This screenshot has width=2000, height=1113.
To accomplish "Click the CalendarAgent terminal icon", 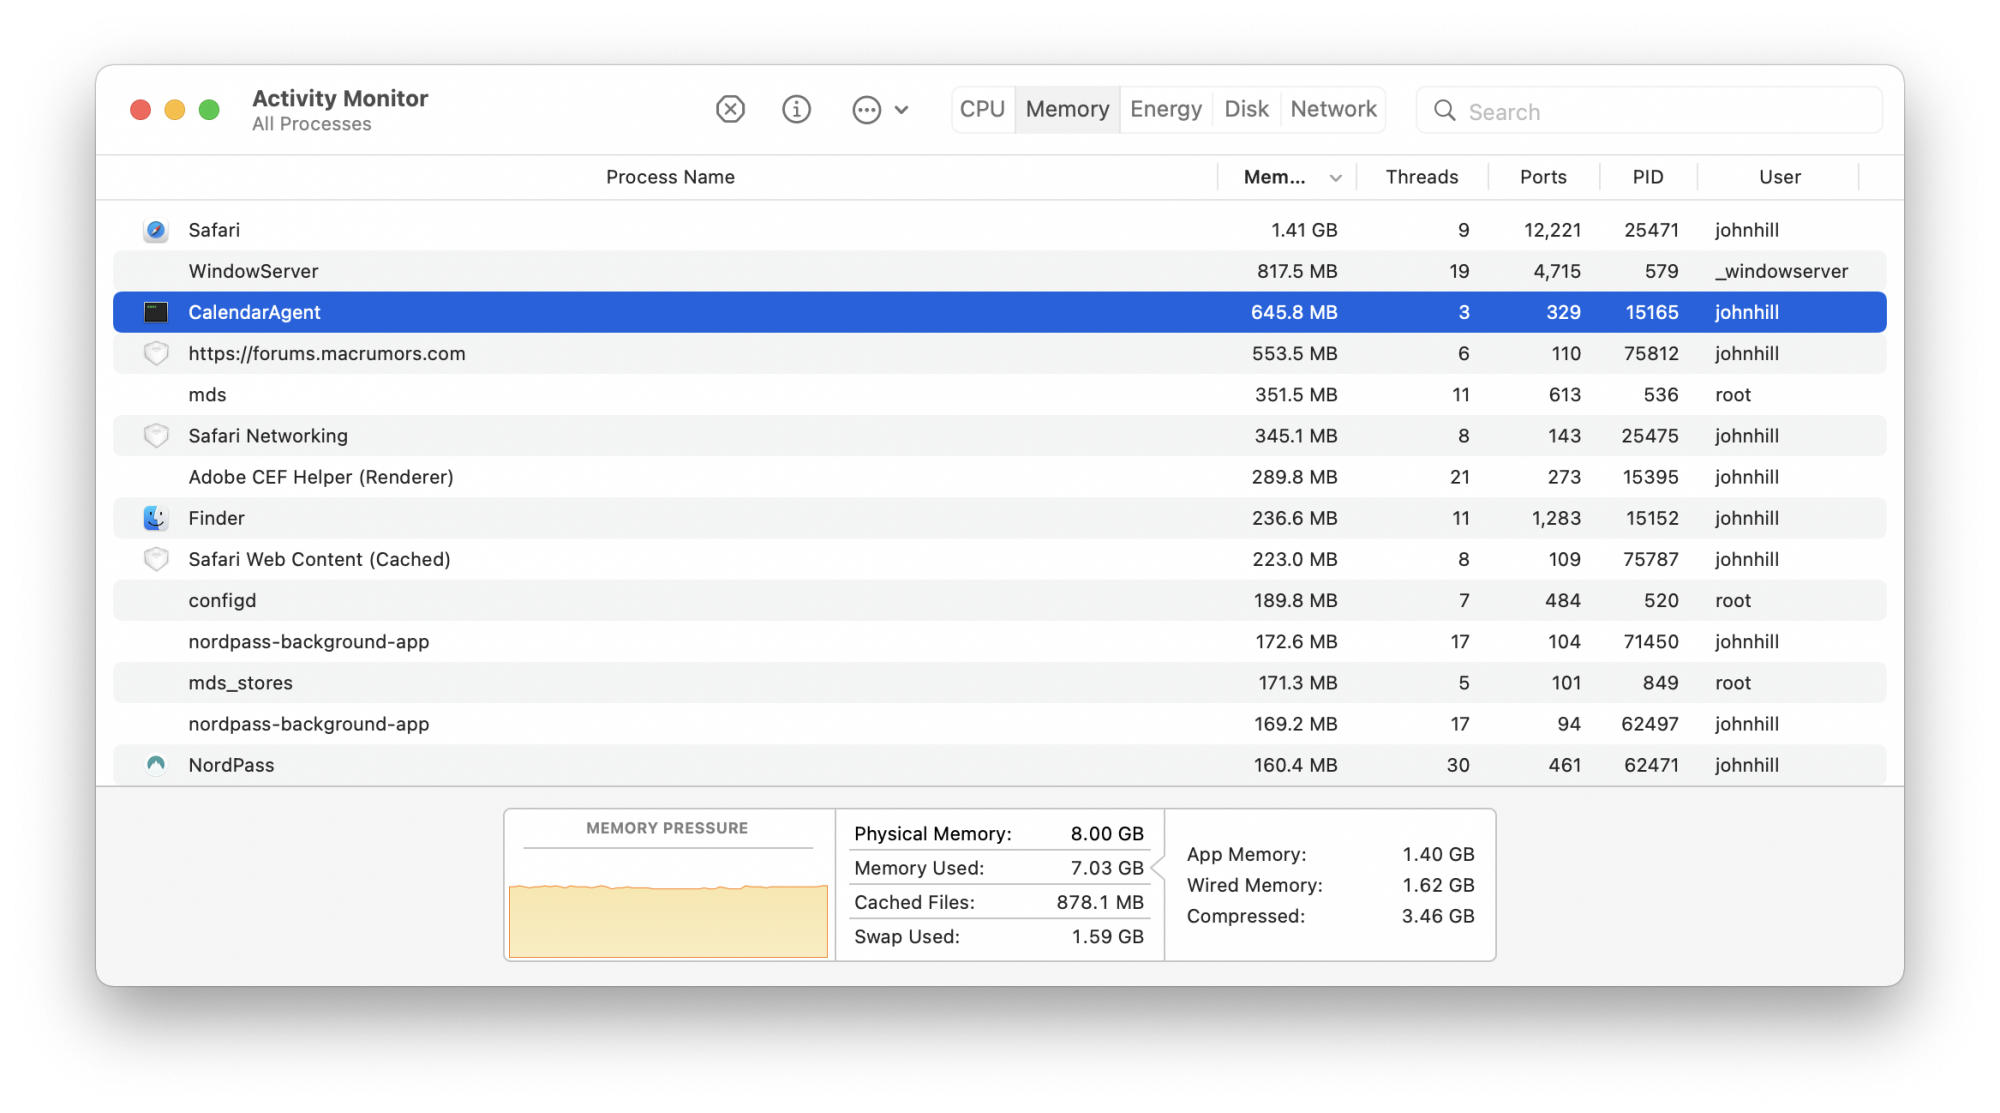I will (156, 312).
